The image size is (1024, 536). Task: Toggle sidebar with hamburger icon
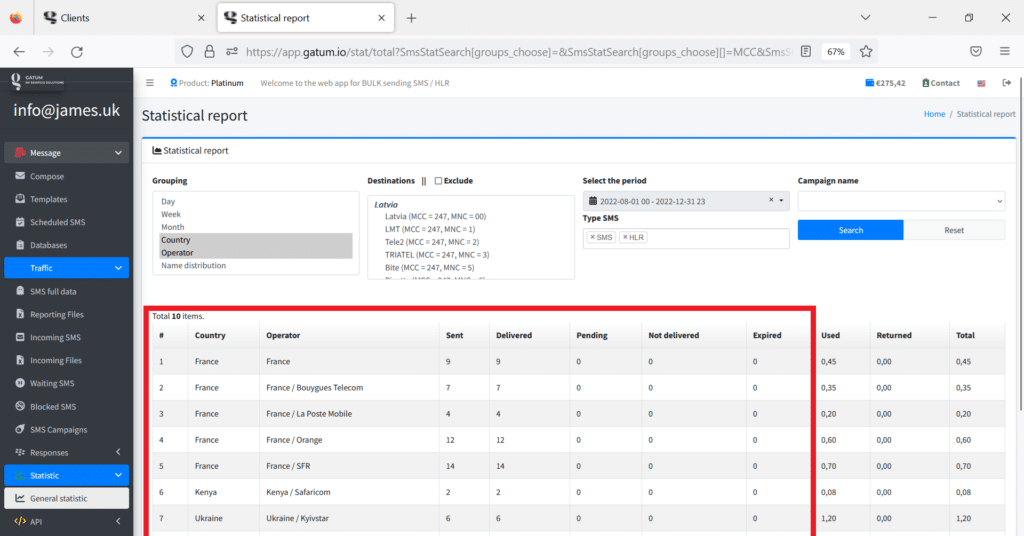(150, 83)
